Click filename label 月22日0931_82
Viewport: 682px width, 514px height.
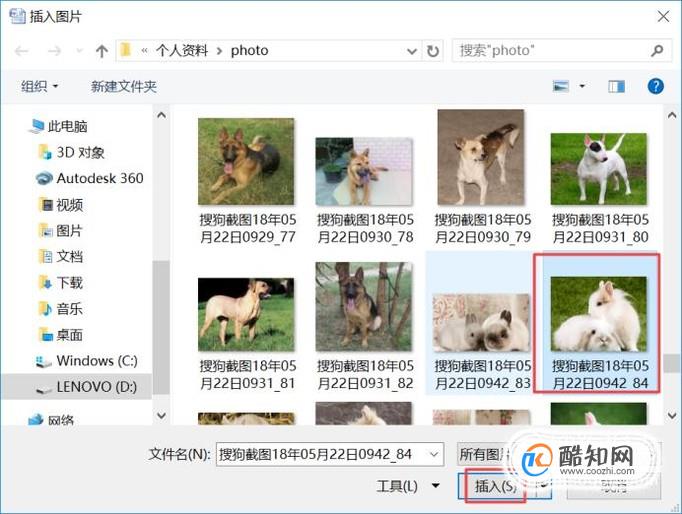coord(365,384)
